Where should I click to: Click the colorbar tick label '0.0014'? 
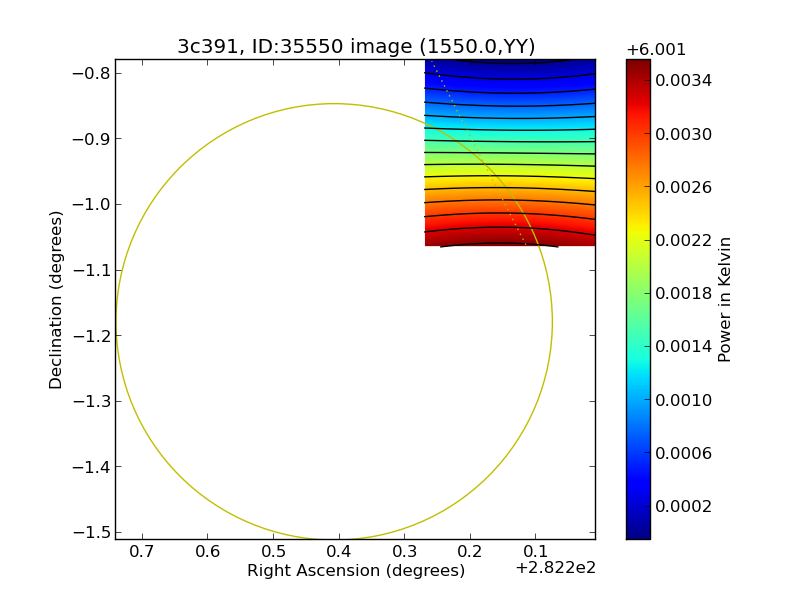683,346
